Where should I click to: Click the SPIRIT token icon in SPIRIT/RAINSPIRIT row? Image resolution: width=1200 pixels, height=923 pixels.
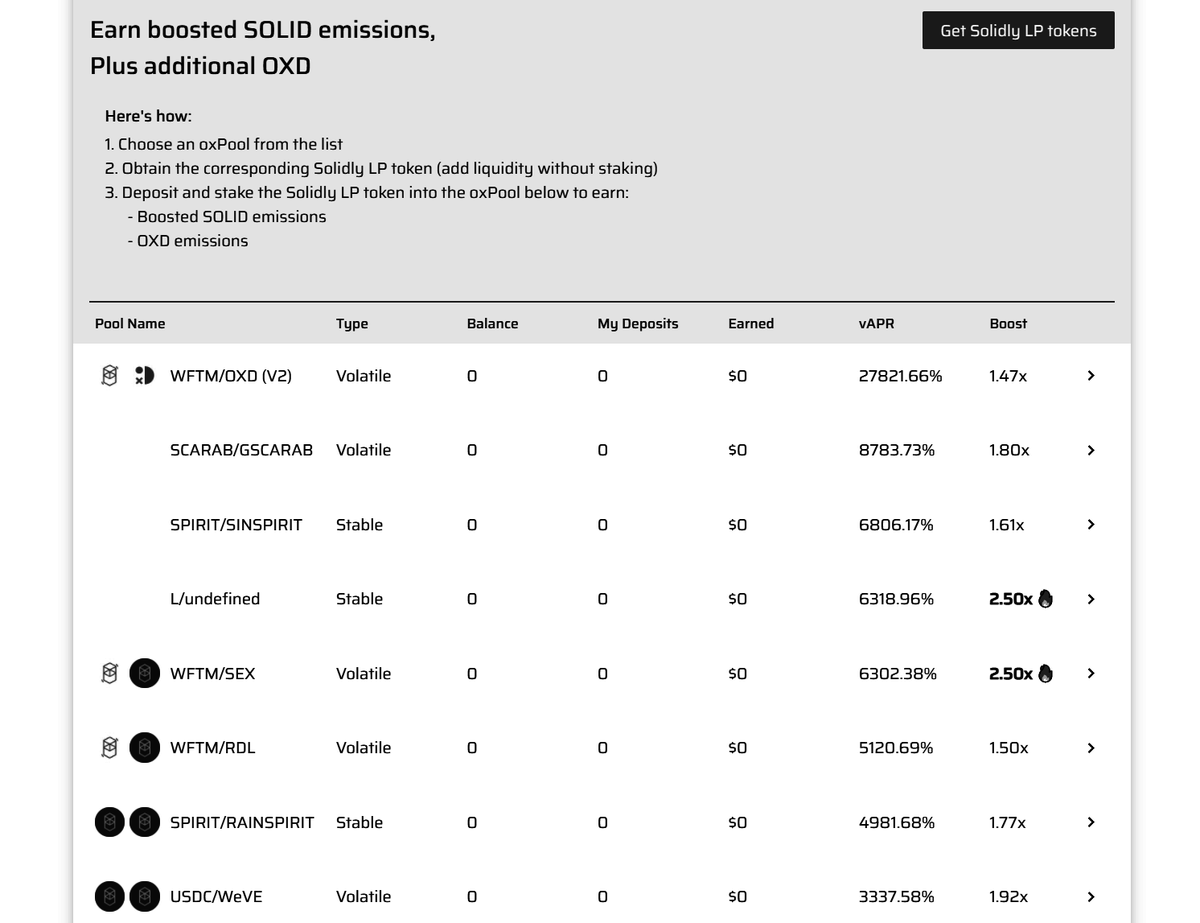(x=110, y=822)
